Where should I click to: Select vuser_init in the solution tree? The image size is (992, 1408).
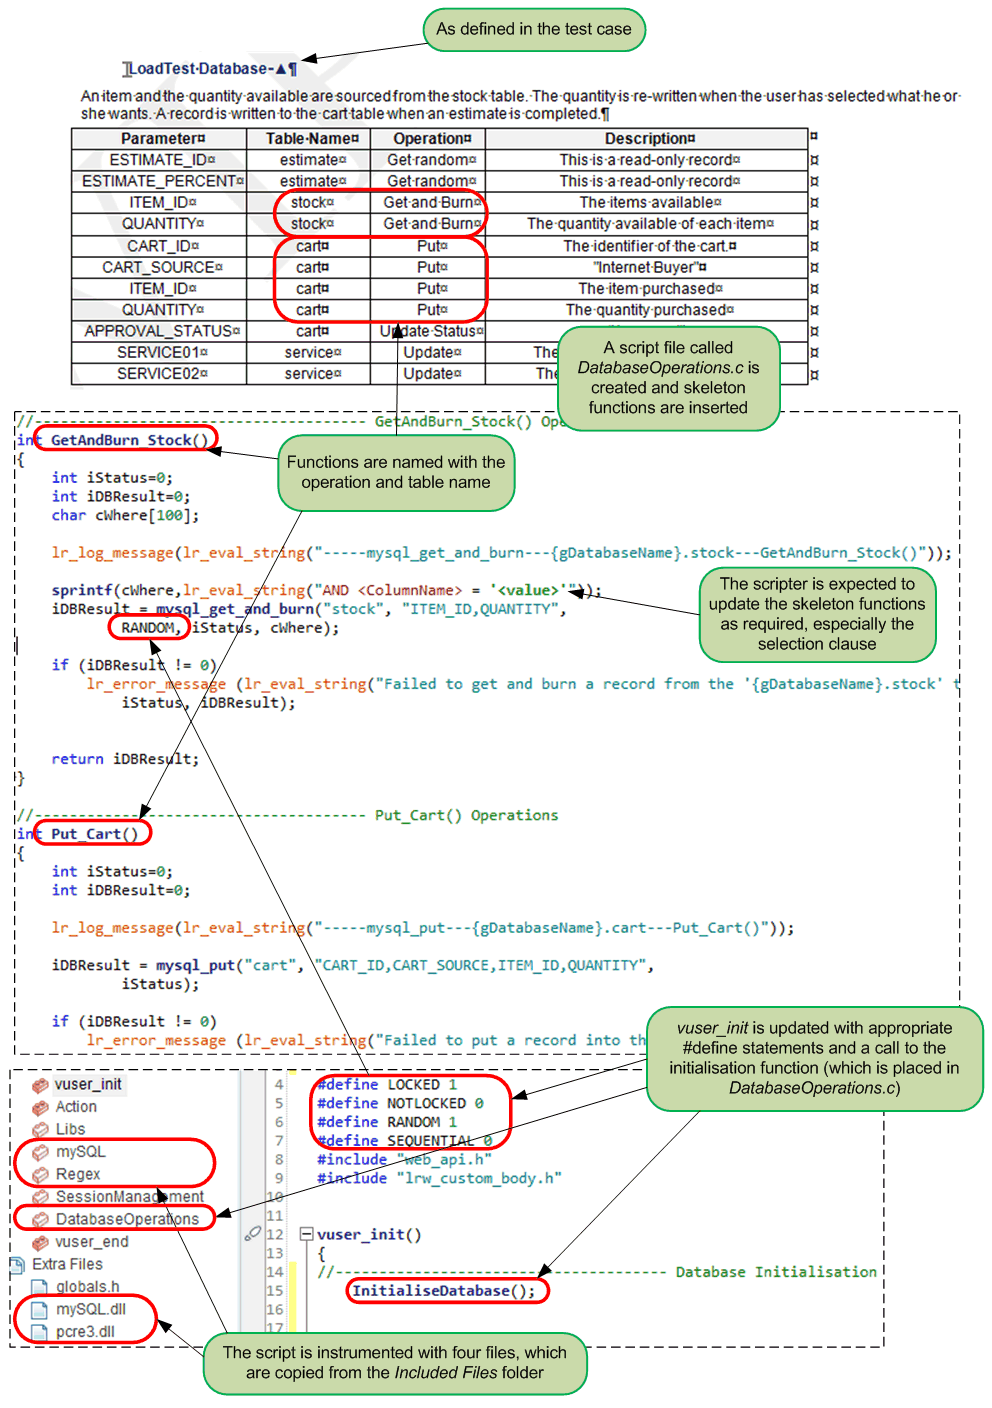click(x=88, y=1084)
